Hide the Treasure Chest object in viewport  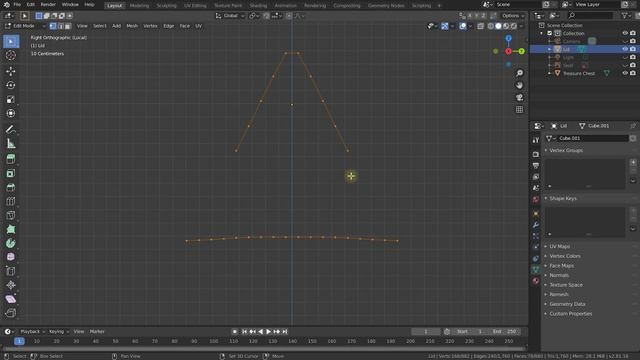[625, 73]
